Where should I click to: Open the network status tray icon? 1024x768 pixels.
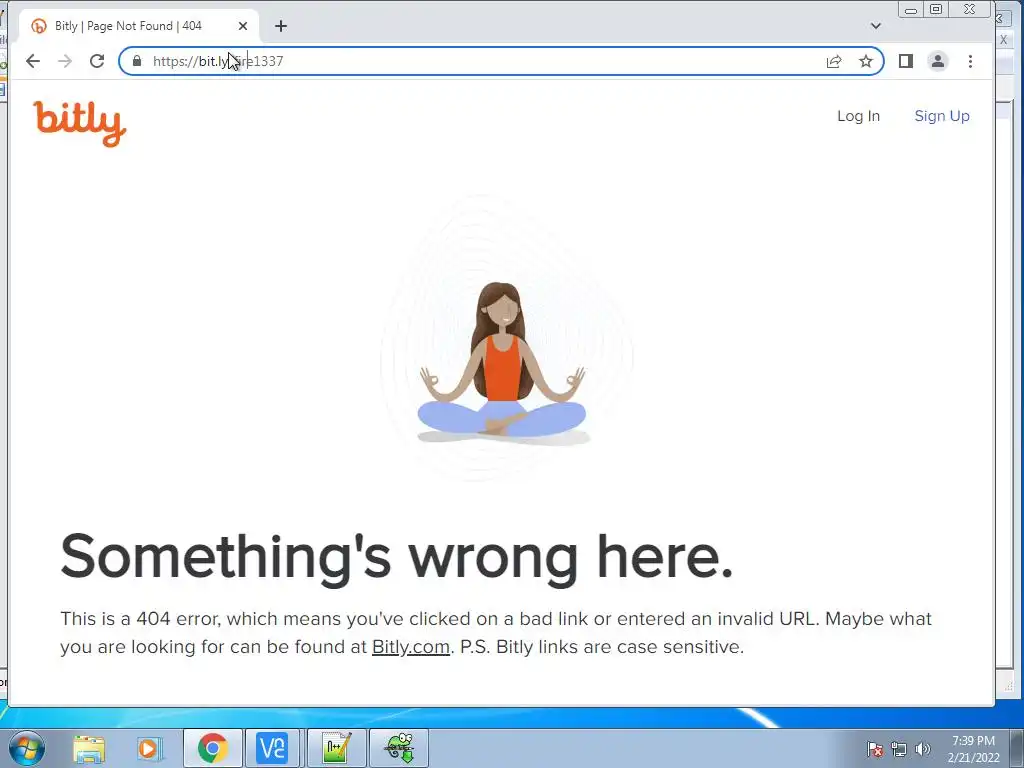pyautogui.click(x=899, y=748)
